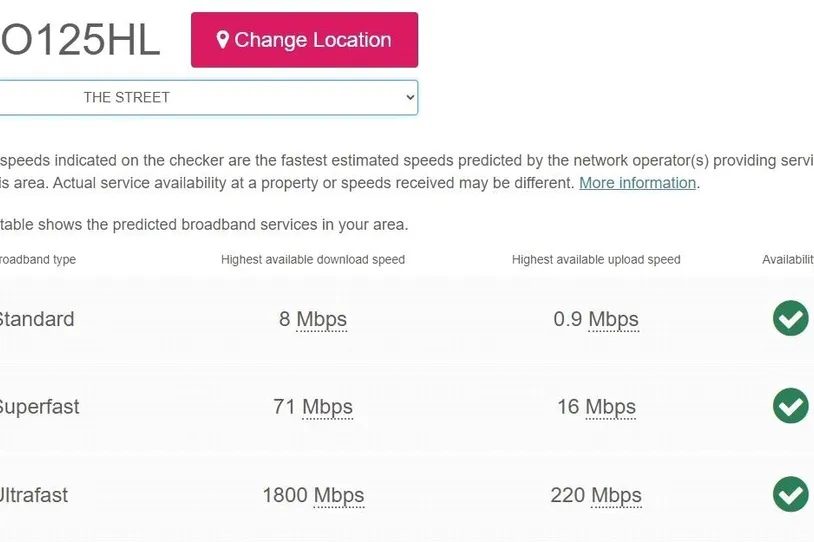
Task: Click the Highest available upload speed column header
Action: click(x=596, y=260)
